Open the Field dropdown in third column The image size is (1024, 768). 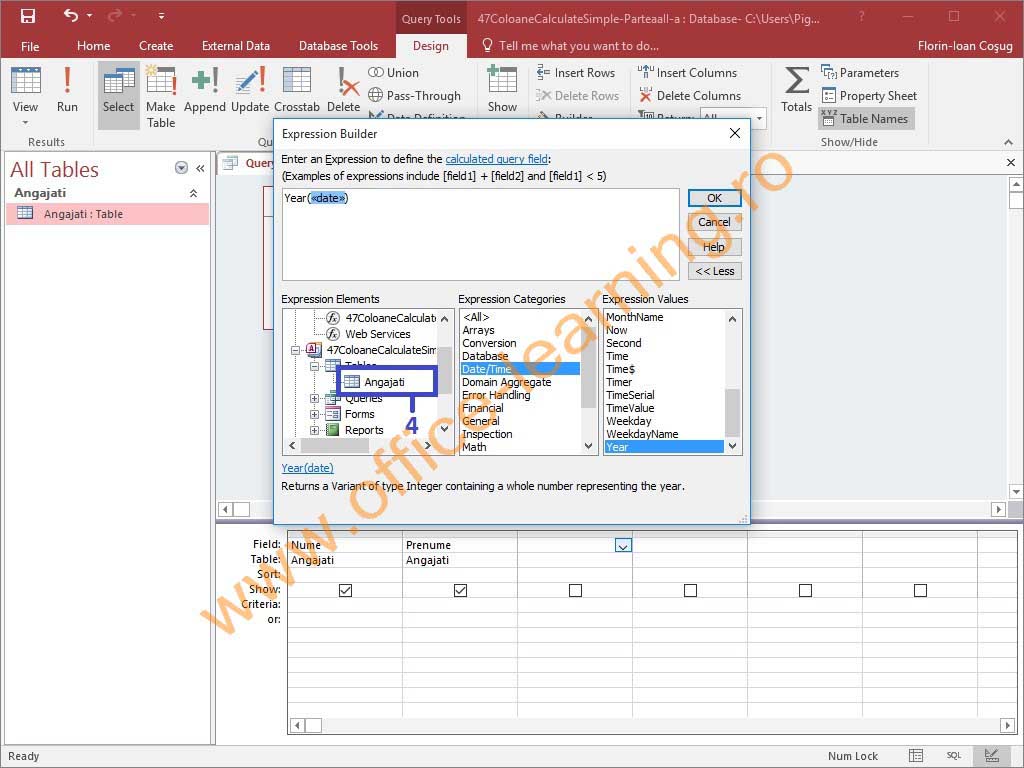point(623,545)
